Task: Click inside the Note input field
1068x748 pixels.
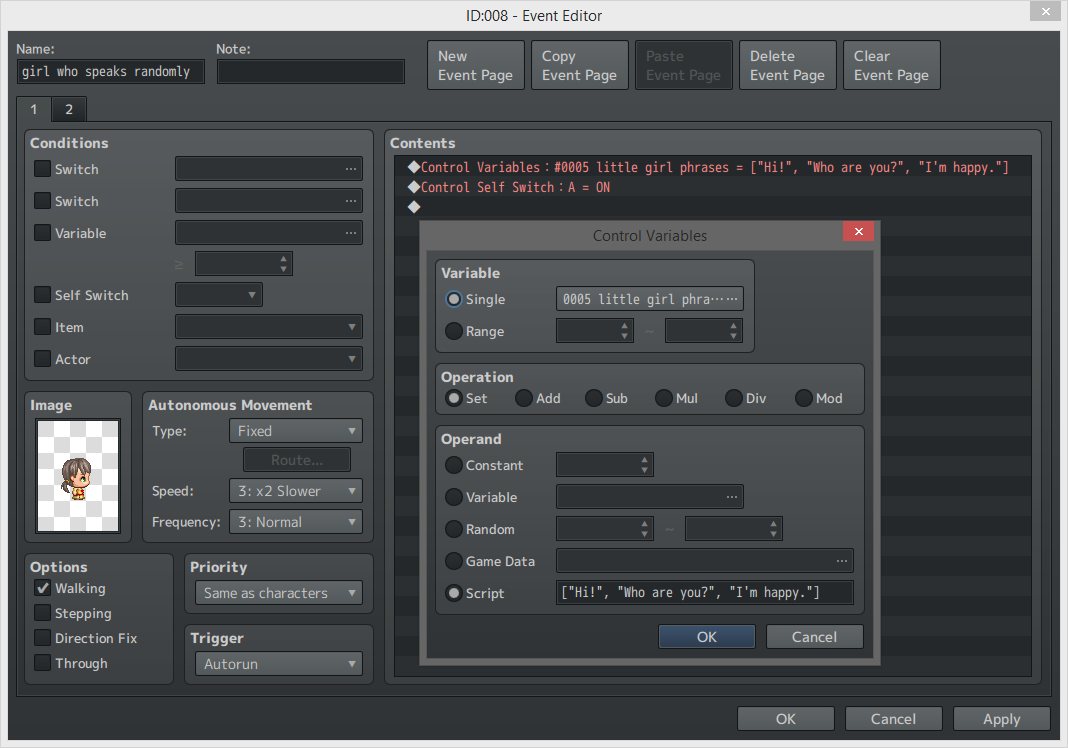Action: click(x=310, y=71)
